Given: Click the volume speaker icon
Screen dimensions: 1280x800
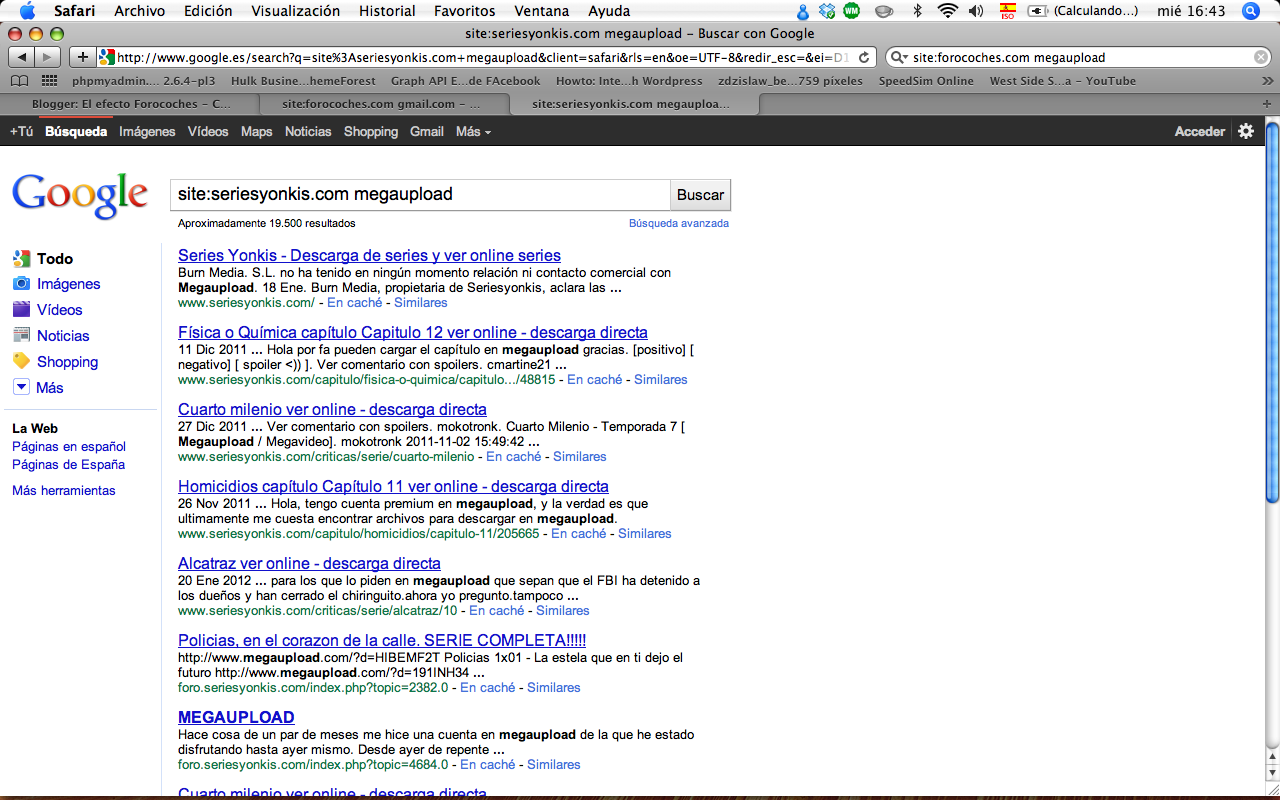Looking at the screenshot, I should click(x=975, y=11).
